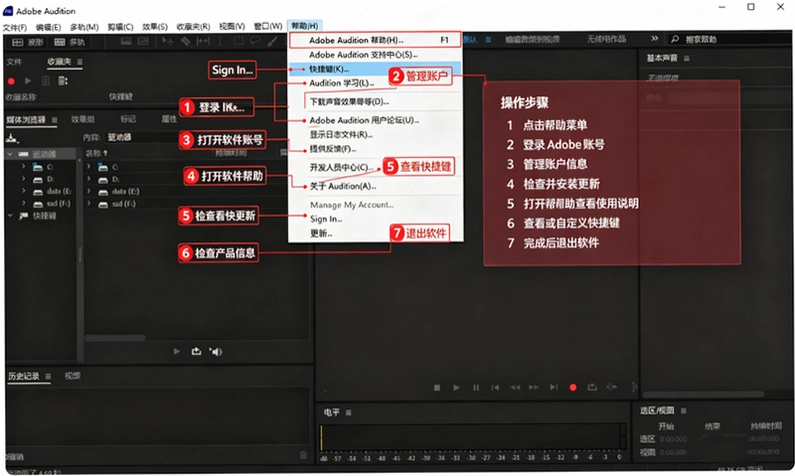Expand data (E:) in folder tree
The width and height of the screenshot is (795, 476).
point(23,191)
